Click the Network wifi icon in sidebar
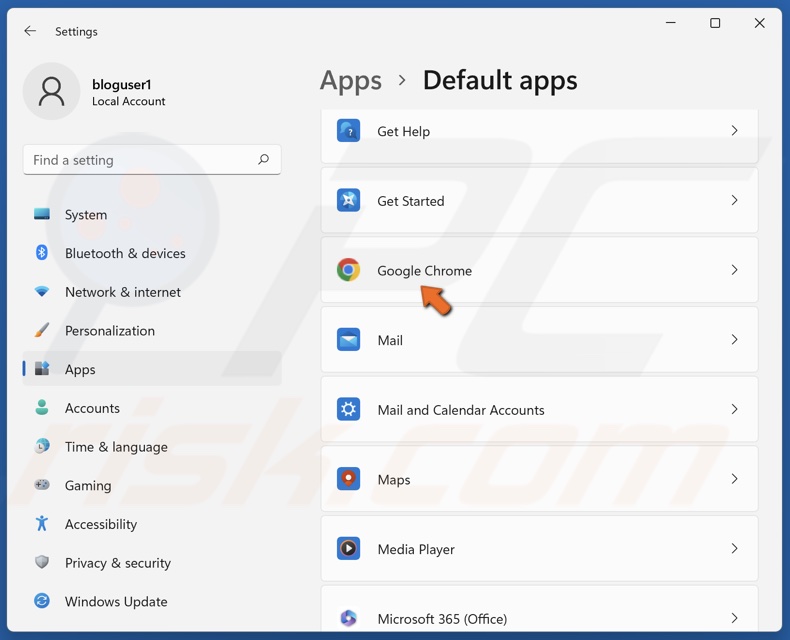790x640 pixels. click(42, 291)
